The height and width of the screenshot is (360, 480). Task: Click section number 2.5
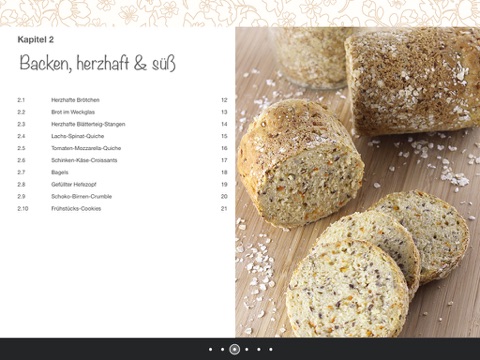click(21, 148)
